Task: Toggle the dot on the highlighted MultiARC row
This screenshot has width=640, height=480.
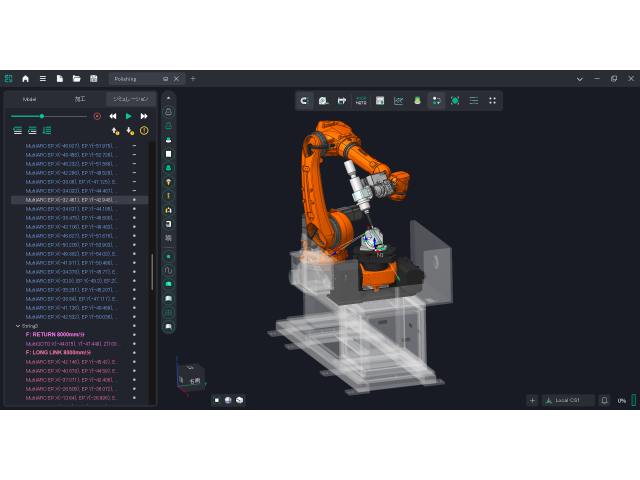Action: (134, 200)
